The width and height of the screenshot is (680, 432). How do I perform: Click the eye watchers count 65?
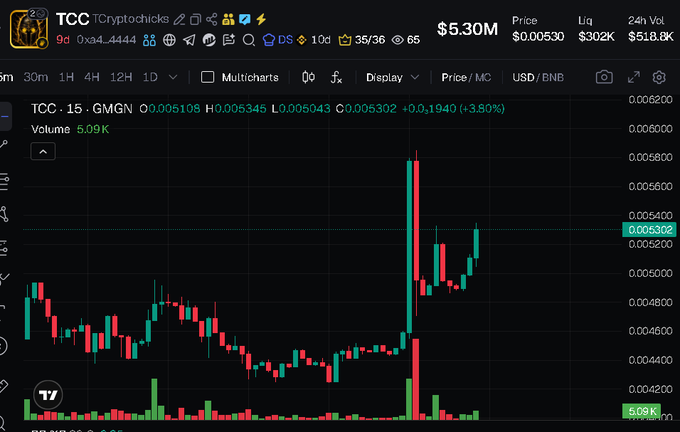(405, 40)
